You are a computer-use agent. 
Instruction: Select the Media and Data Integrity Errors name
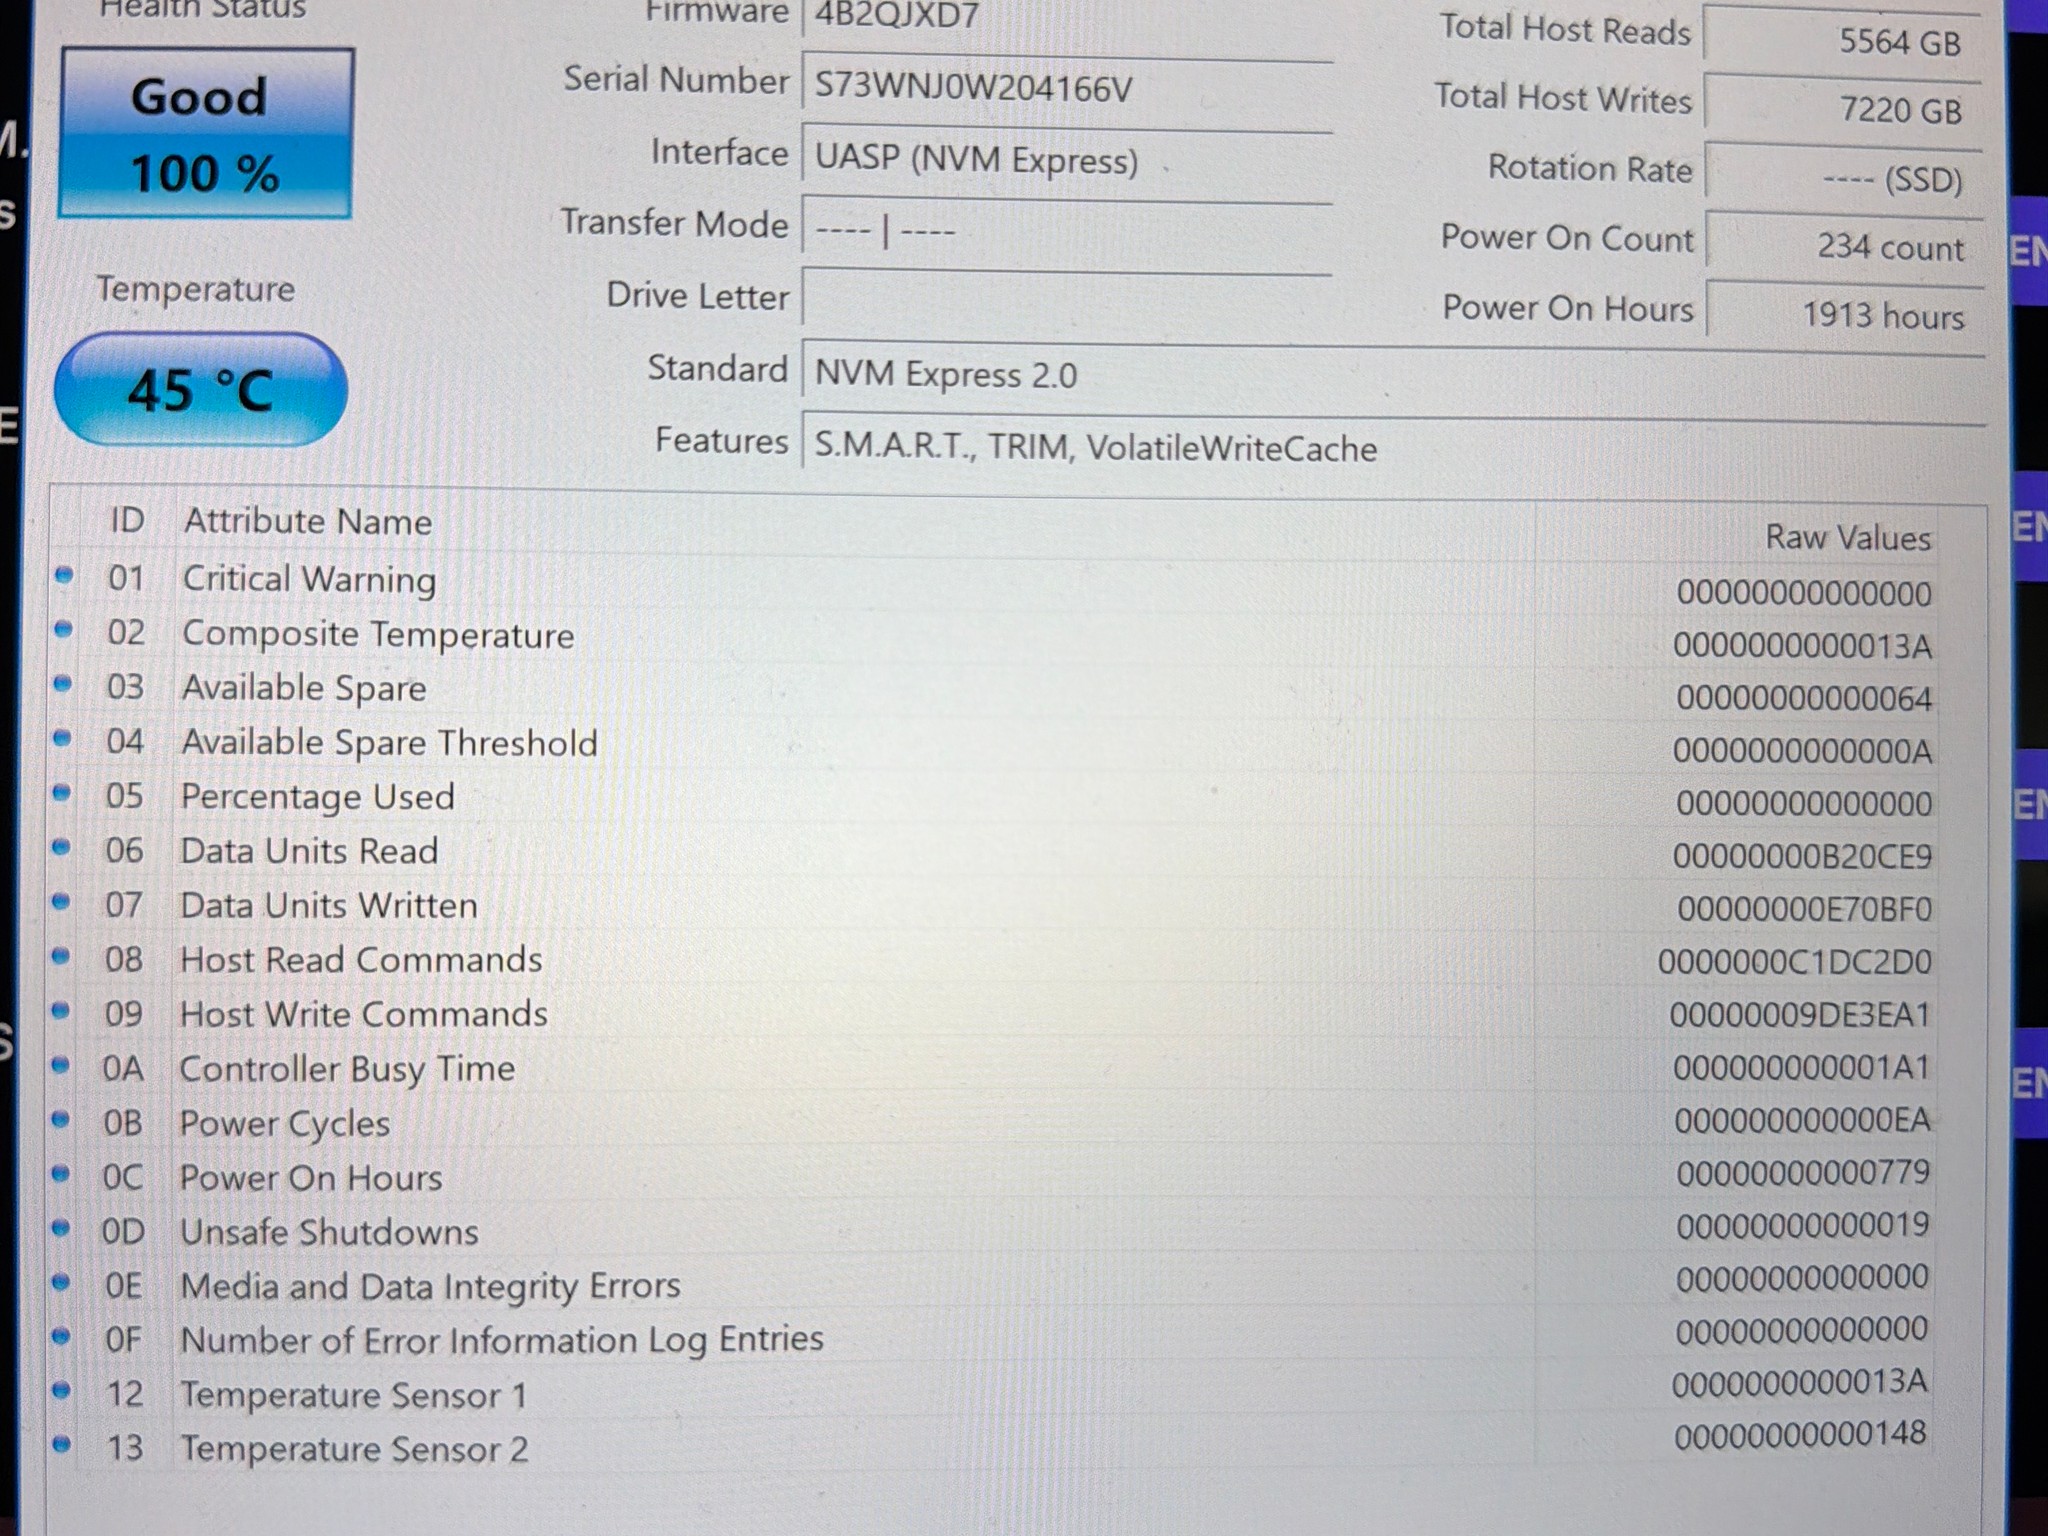tap(430, 1286)
